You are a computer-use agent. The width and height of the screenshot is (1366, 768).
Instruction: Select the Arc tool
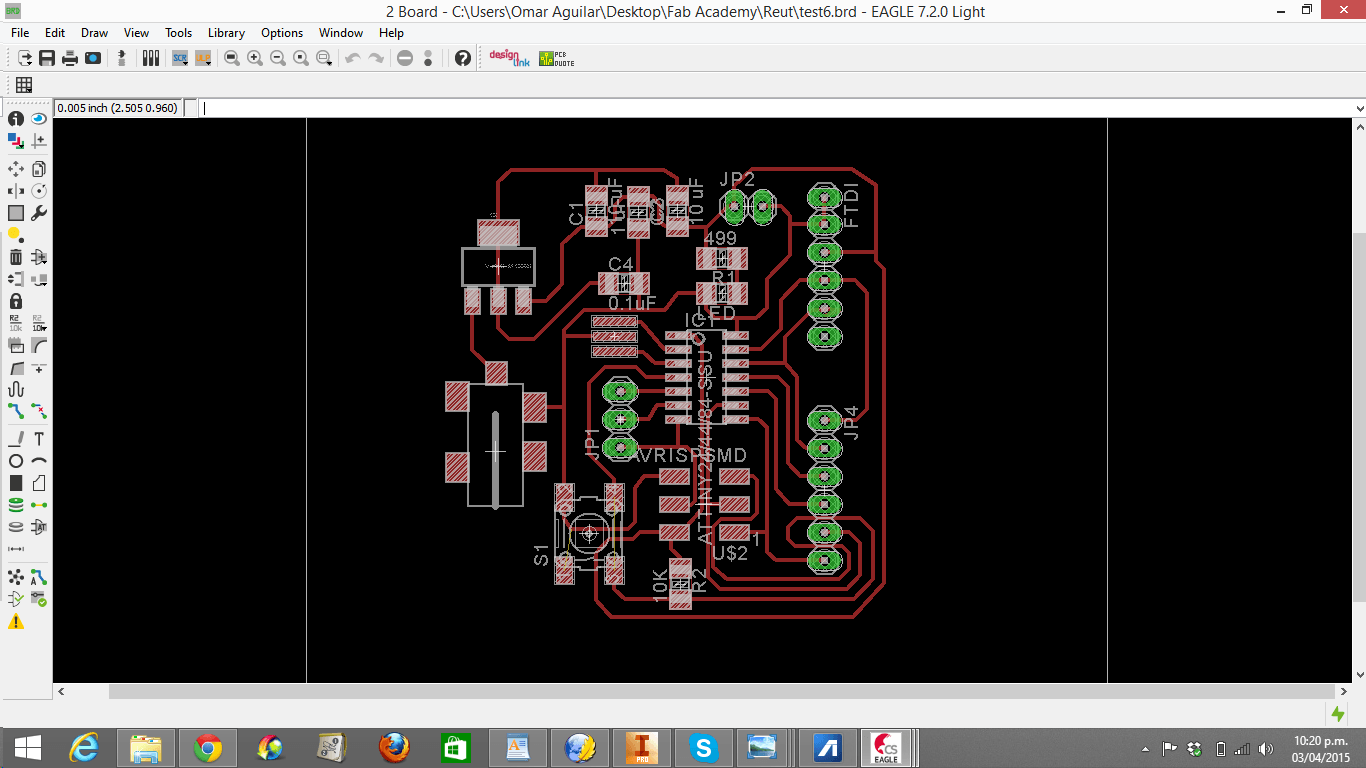point(39,461)
